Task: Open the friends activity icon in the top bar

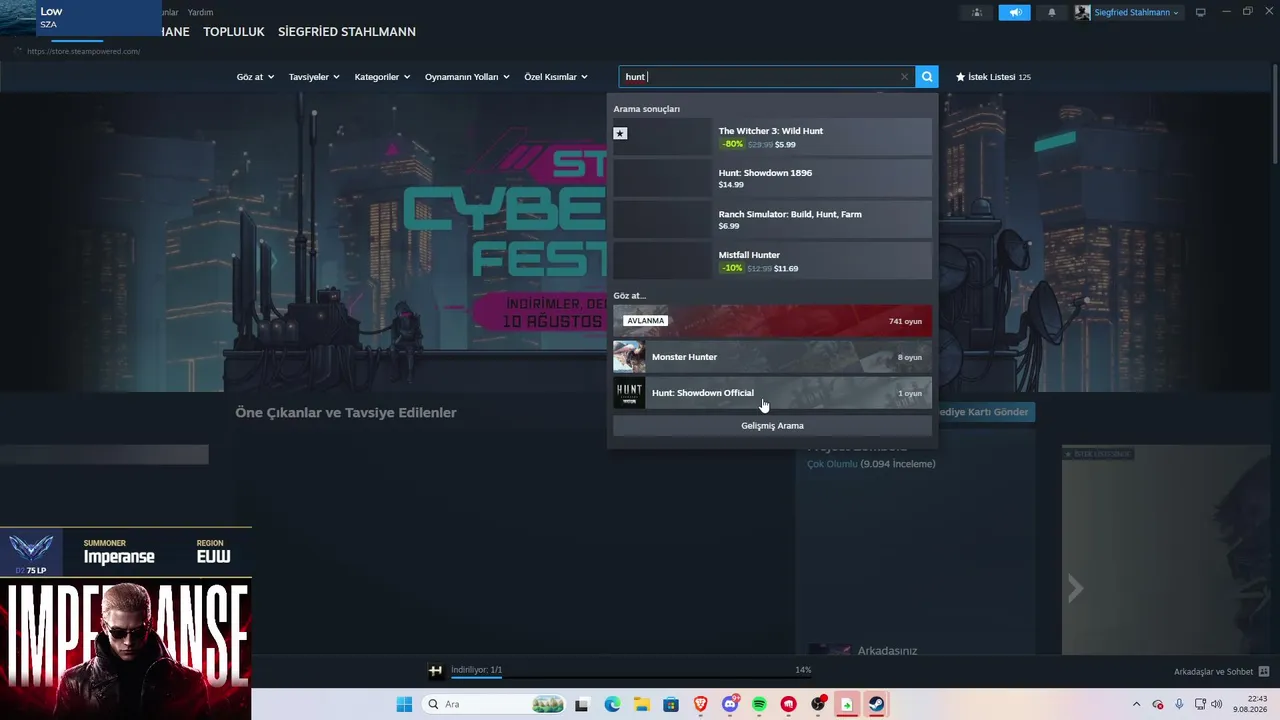Action: pos(977,13)
